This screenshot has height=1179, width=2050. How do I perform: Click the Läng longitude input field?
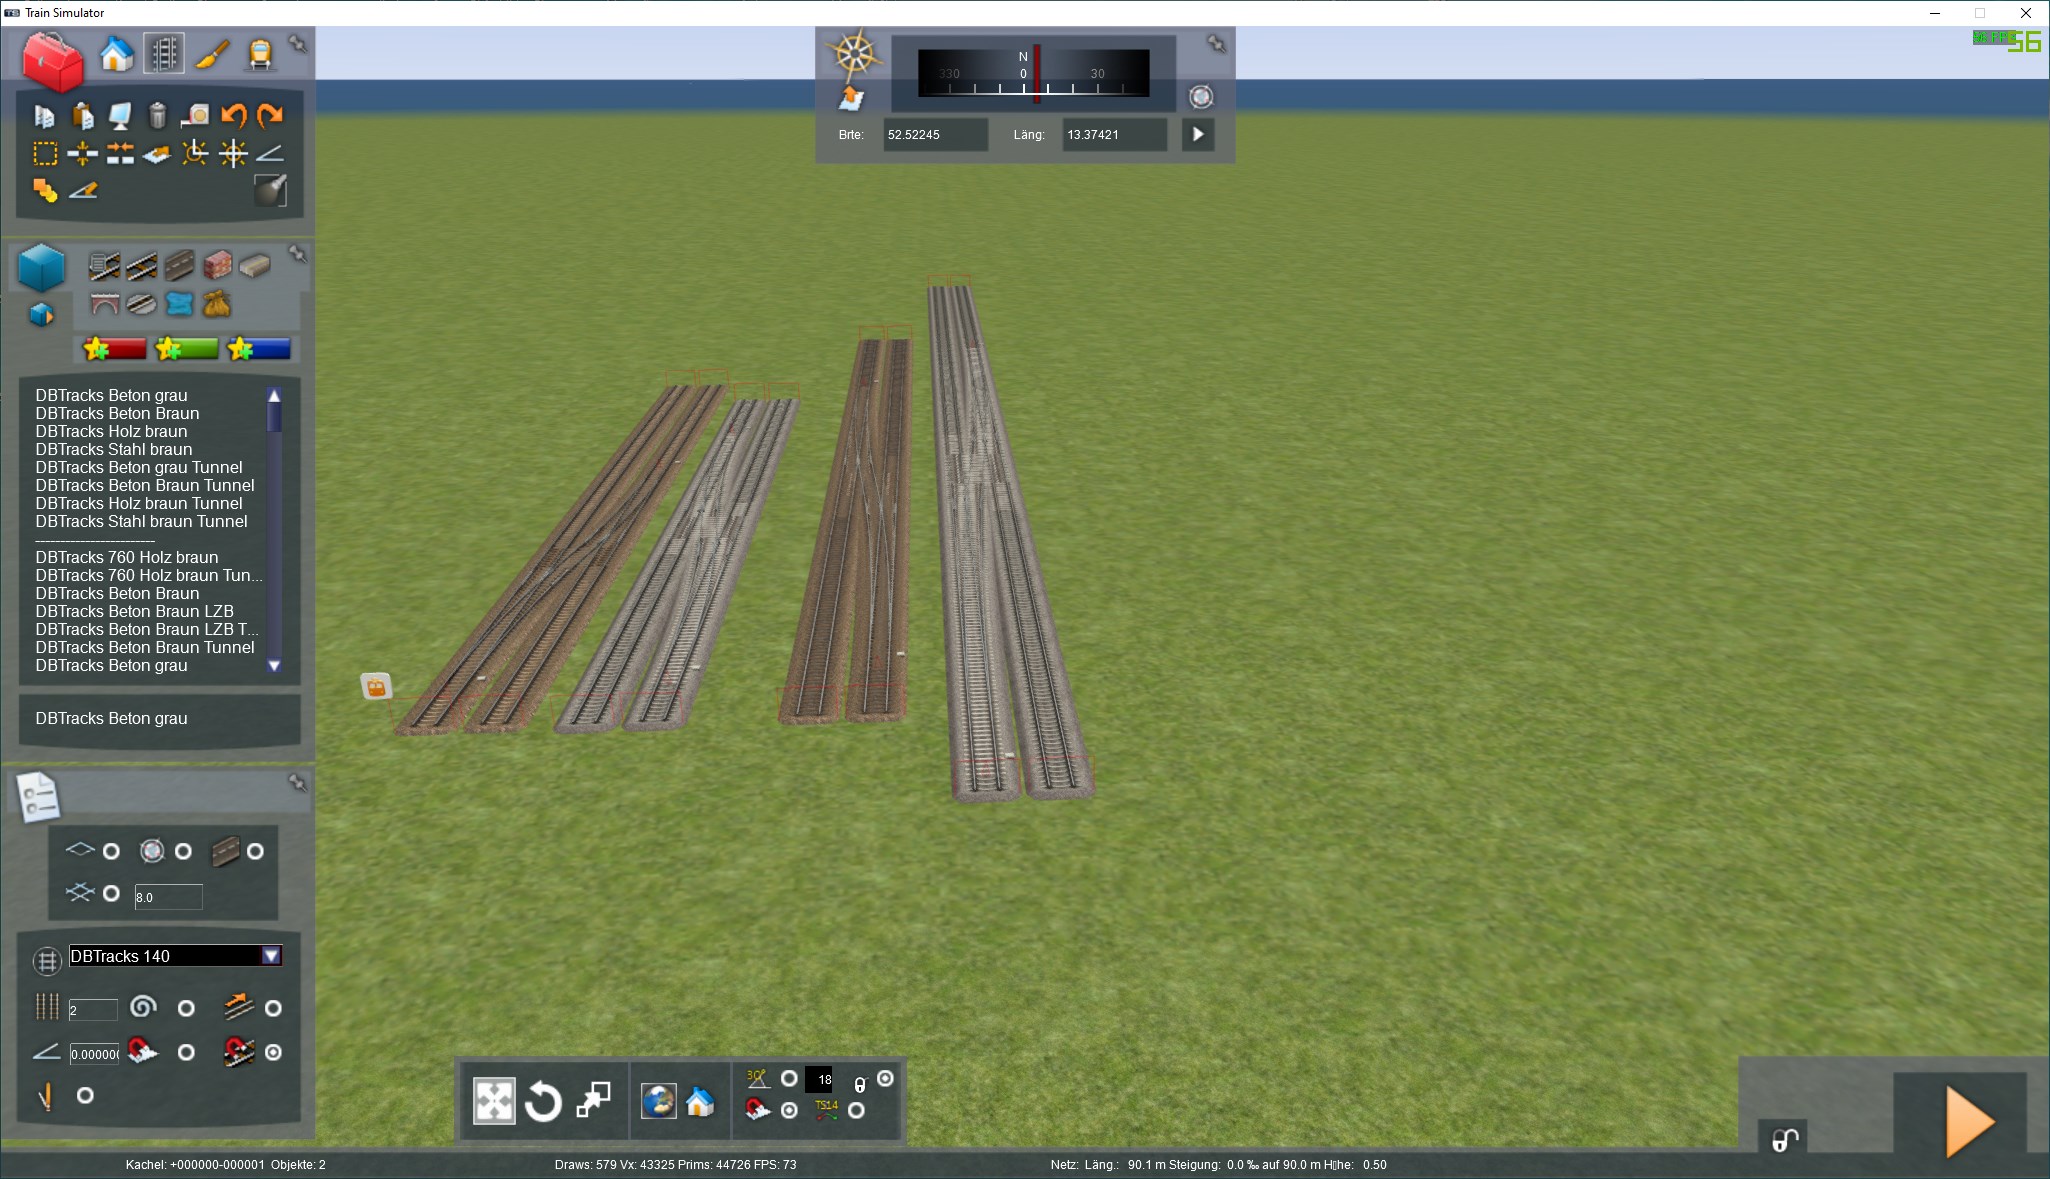click(x=1113, y=135)
